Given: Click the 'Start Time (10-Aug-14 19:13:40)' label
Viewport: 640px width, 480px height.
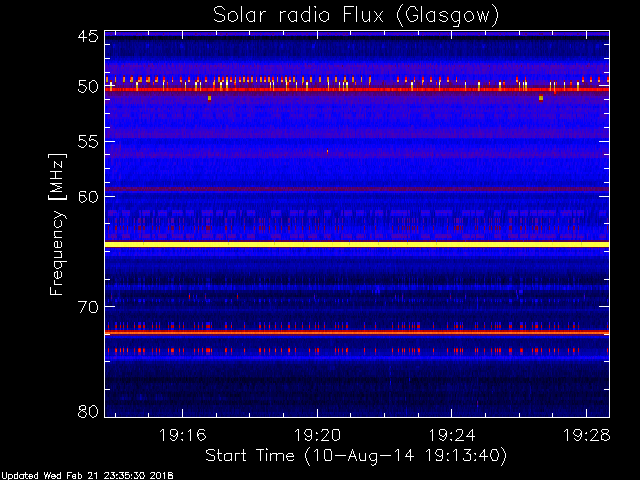Looking at the screenshot, I should point(356,456).
